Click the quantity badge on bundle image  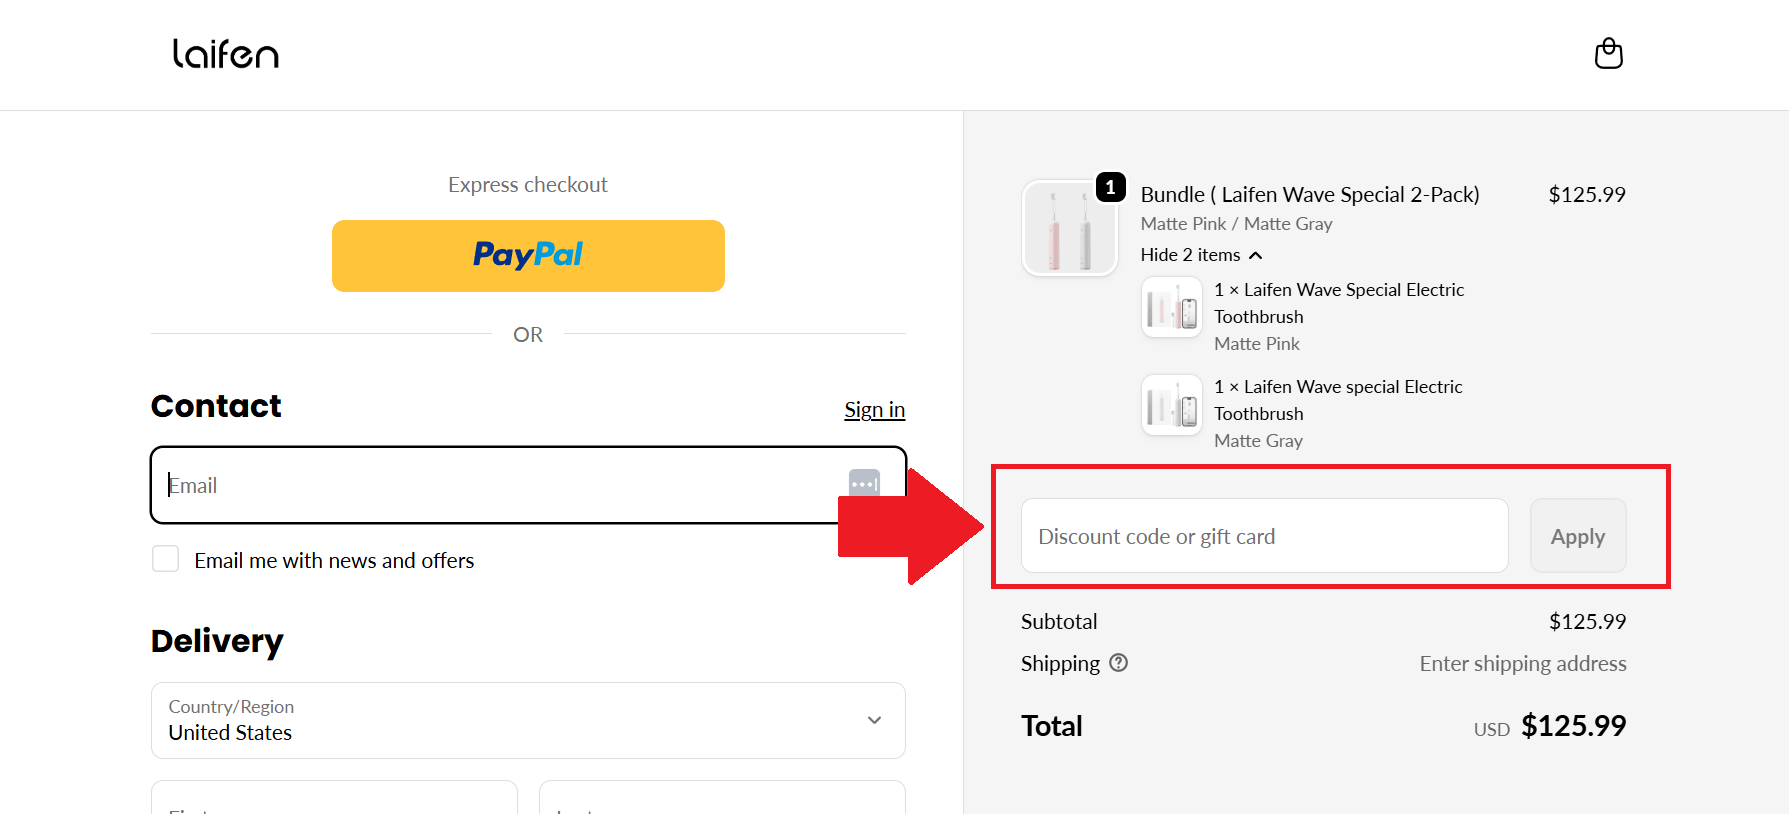[1110, 187]
